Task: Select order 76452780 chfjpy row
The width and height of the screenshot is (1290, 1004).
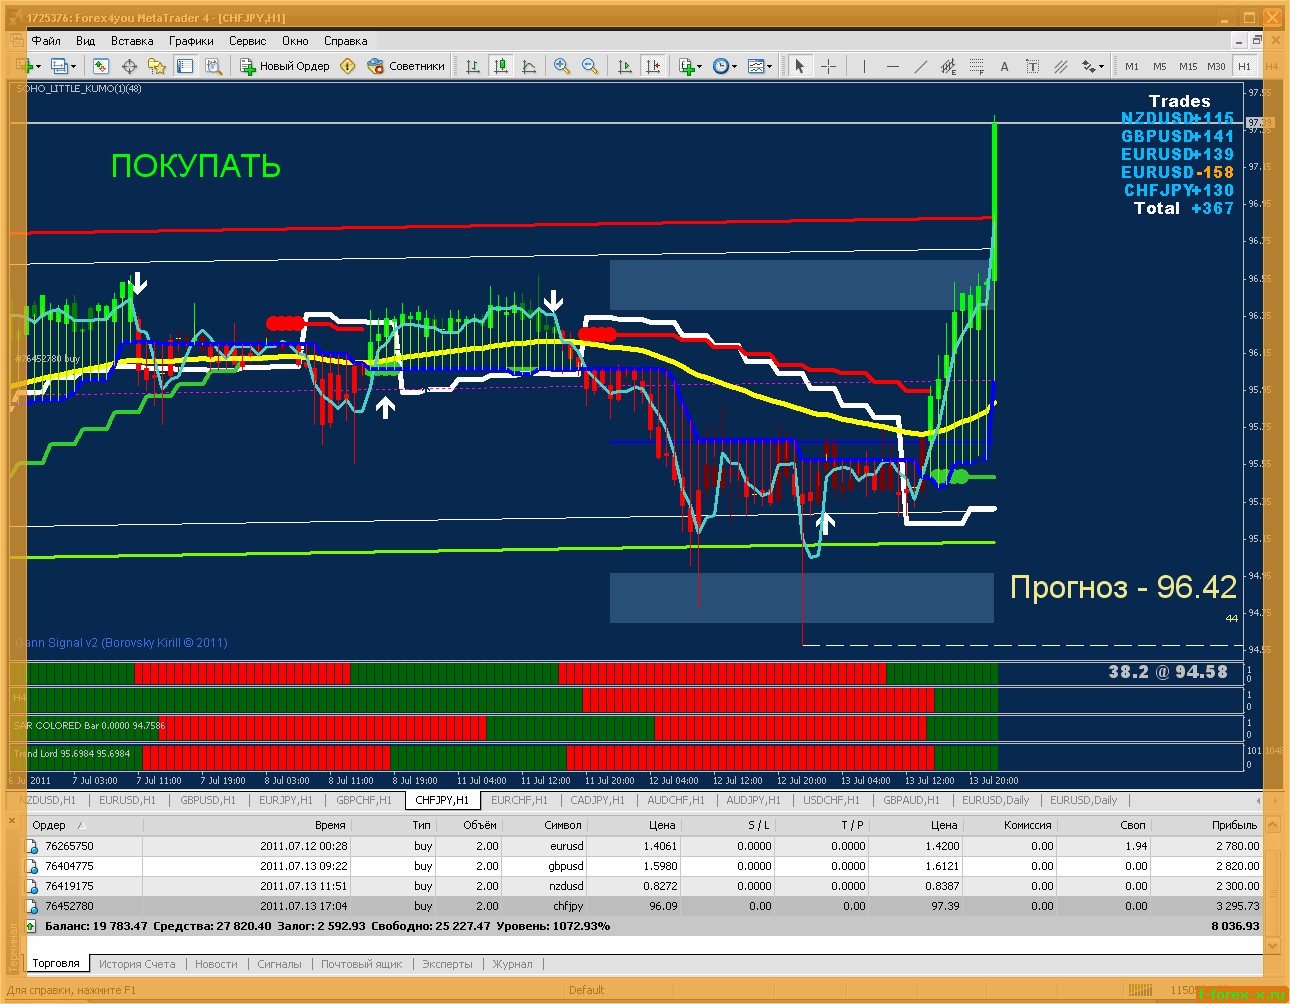Action: (645, 906)
